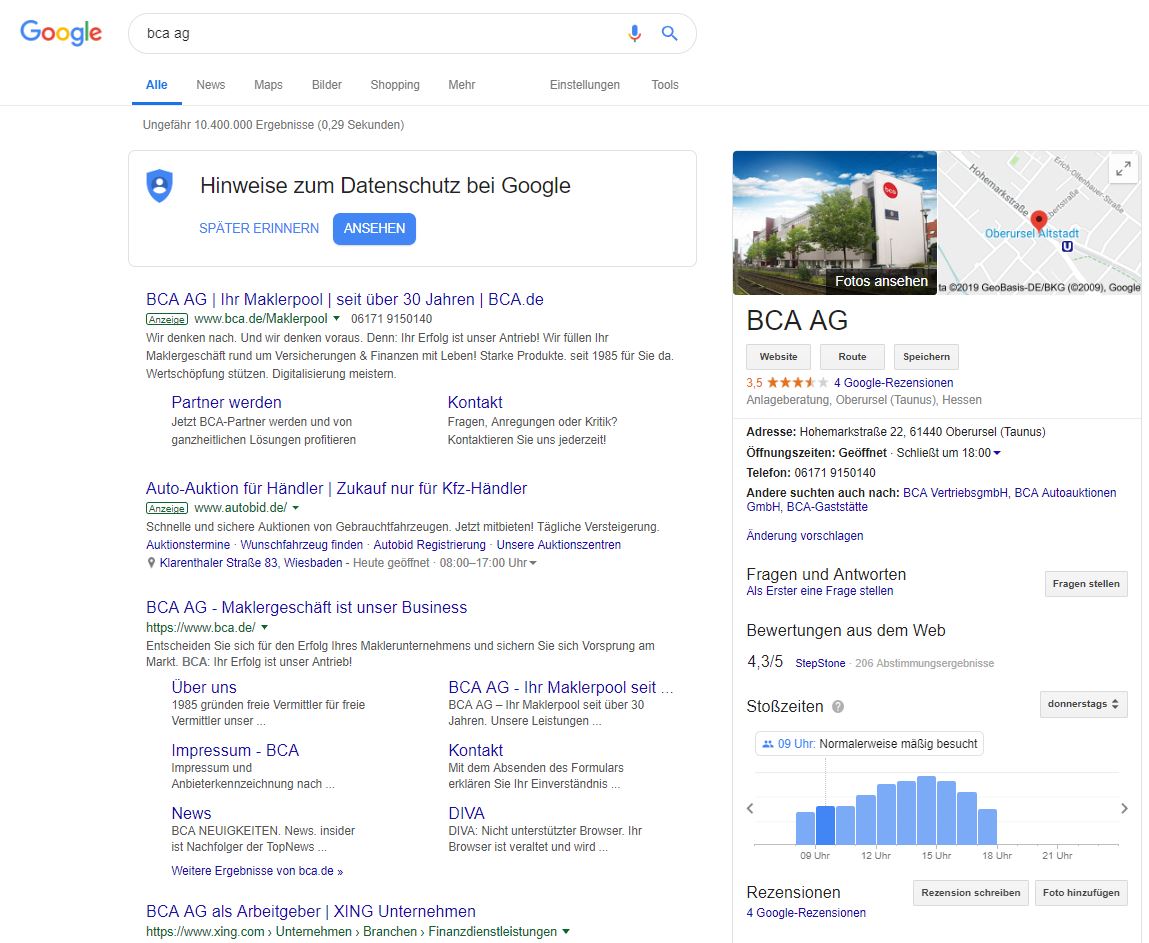This screenshot has width=1149, height=943.
Task: Open the News sitelink under bca.de
Action: [x=191, y=813]
